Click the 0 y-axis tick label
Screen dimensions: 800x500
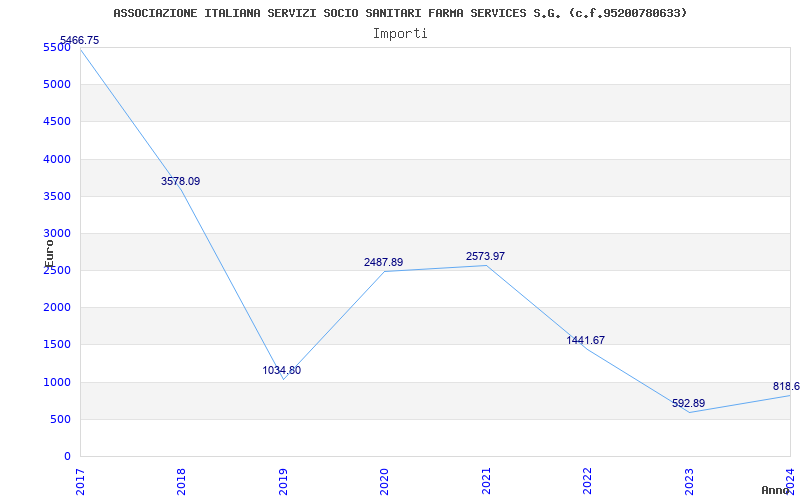pos(67,456)
